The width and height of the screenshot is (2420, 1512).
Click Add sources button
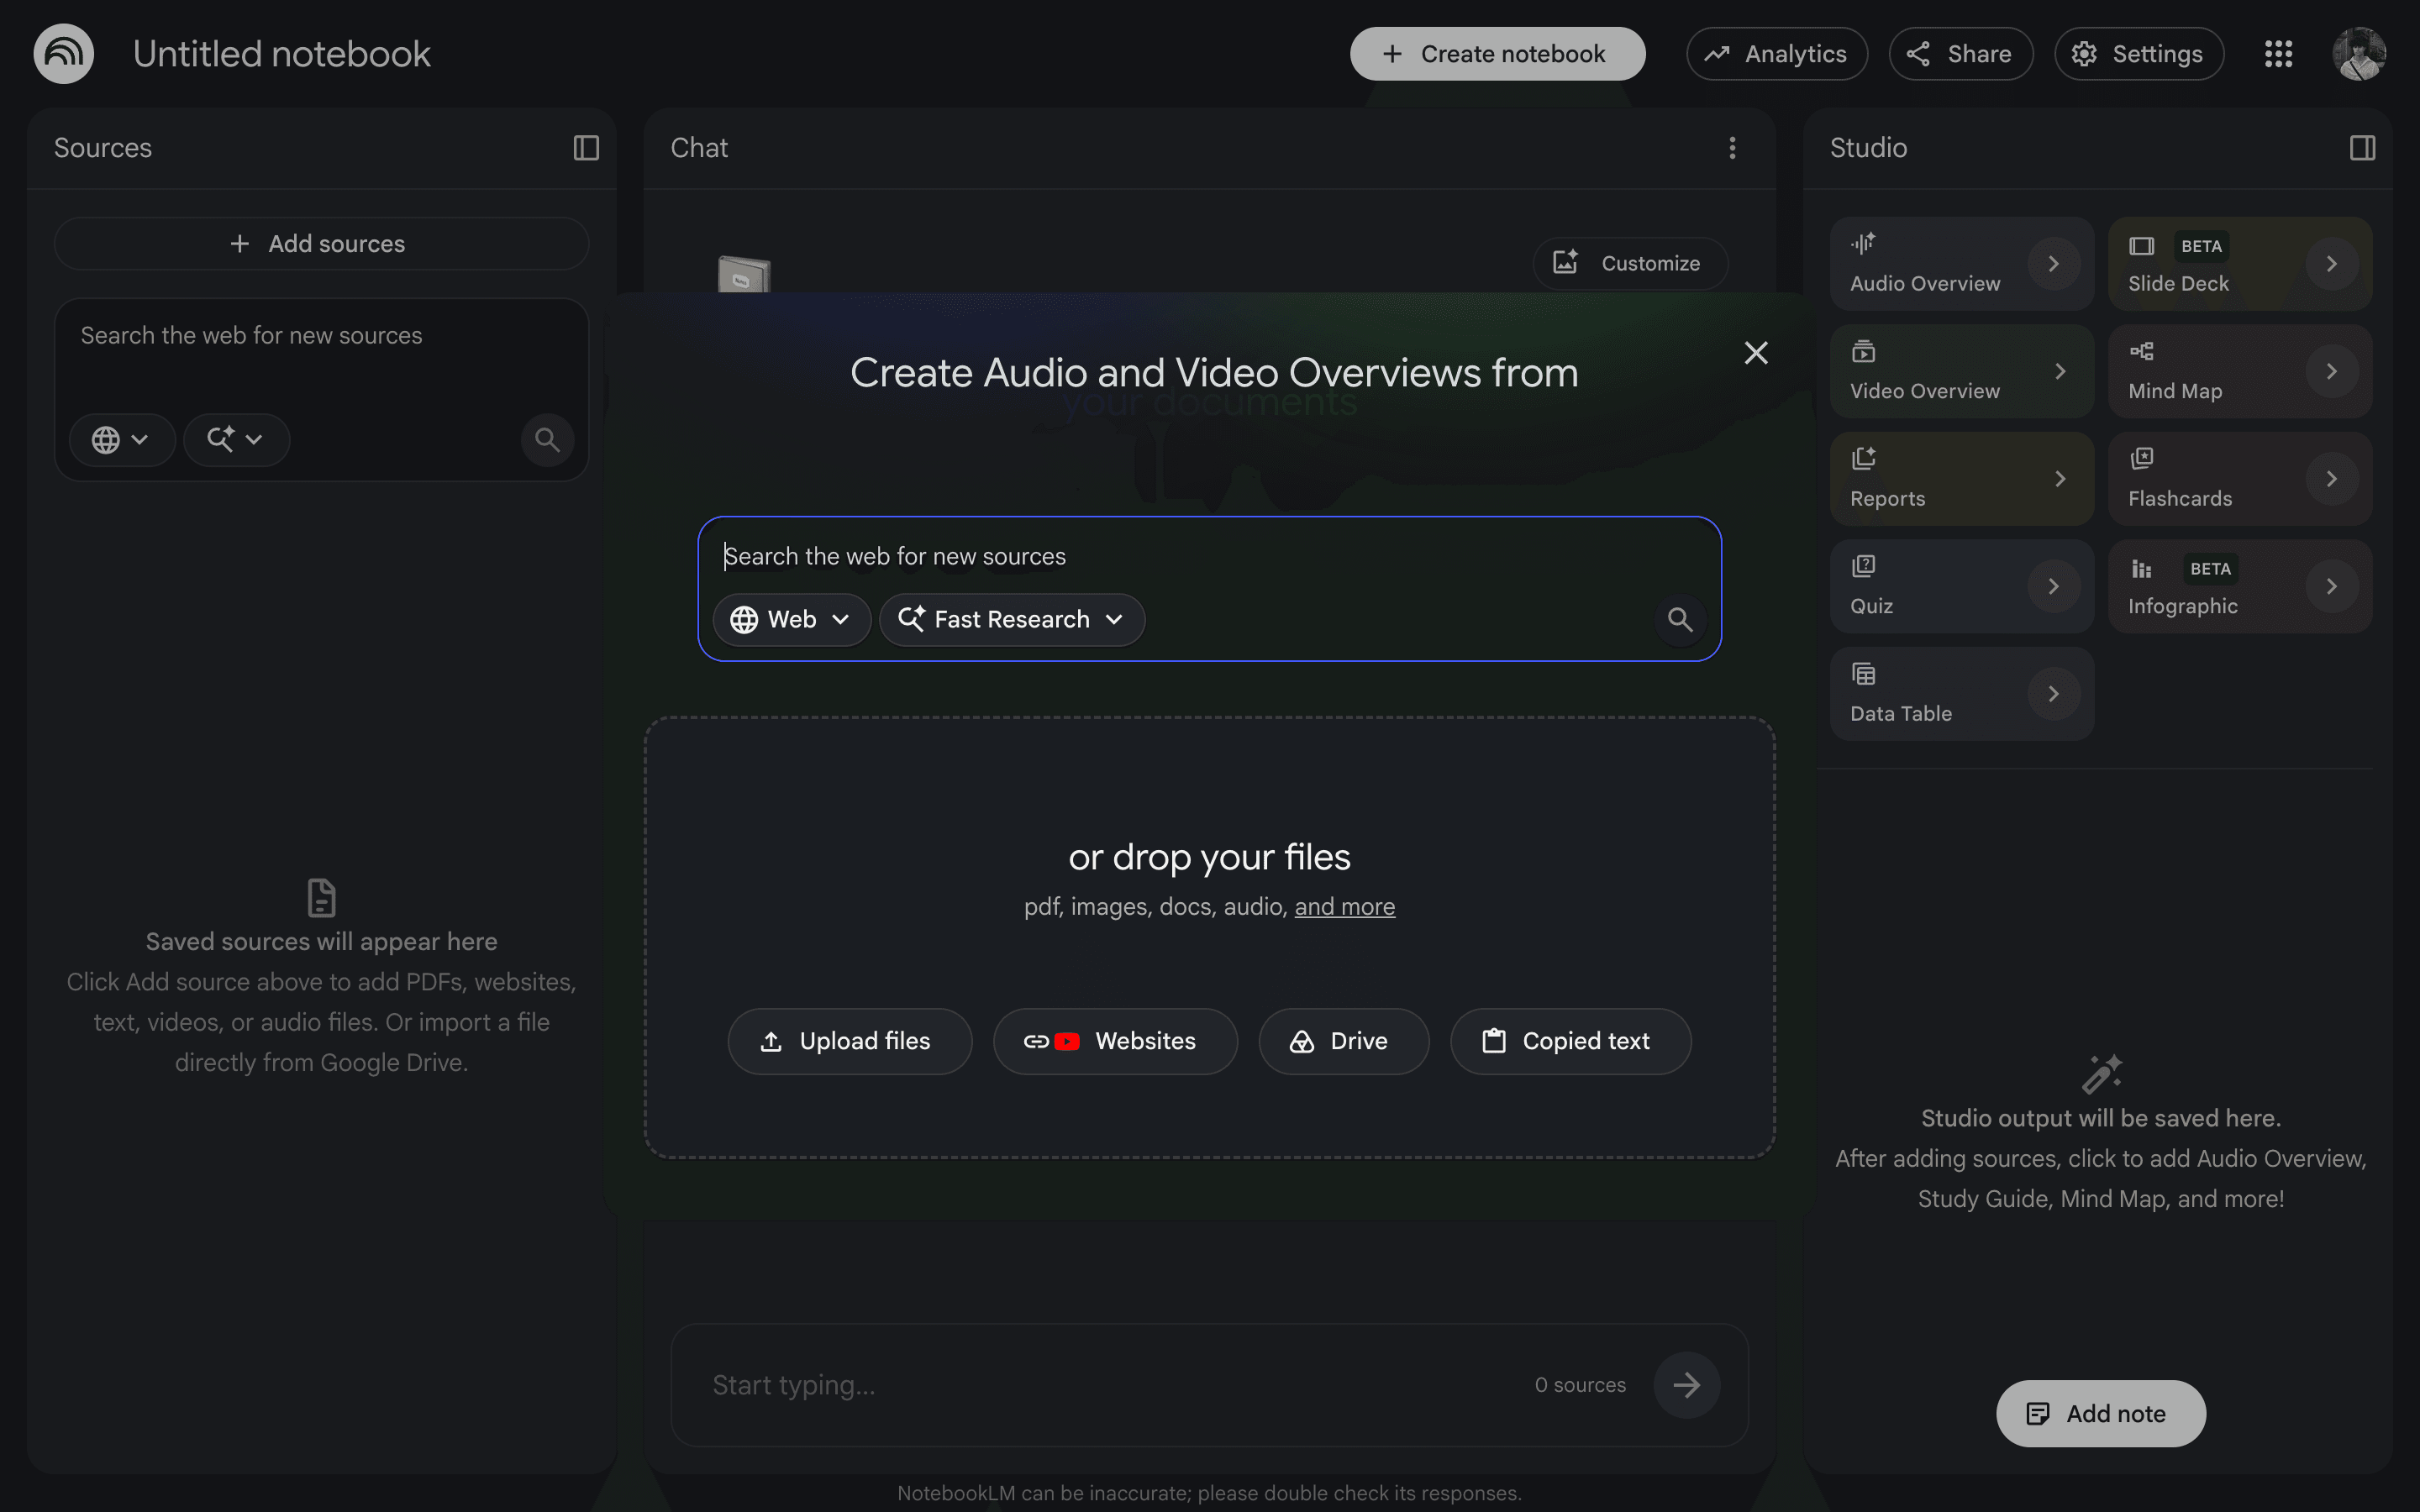pos(321,244)
